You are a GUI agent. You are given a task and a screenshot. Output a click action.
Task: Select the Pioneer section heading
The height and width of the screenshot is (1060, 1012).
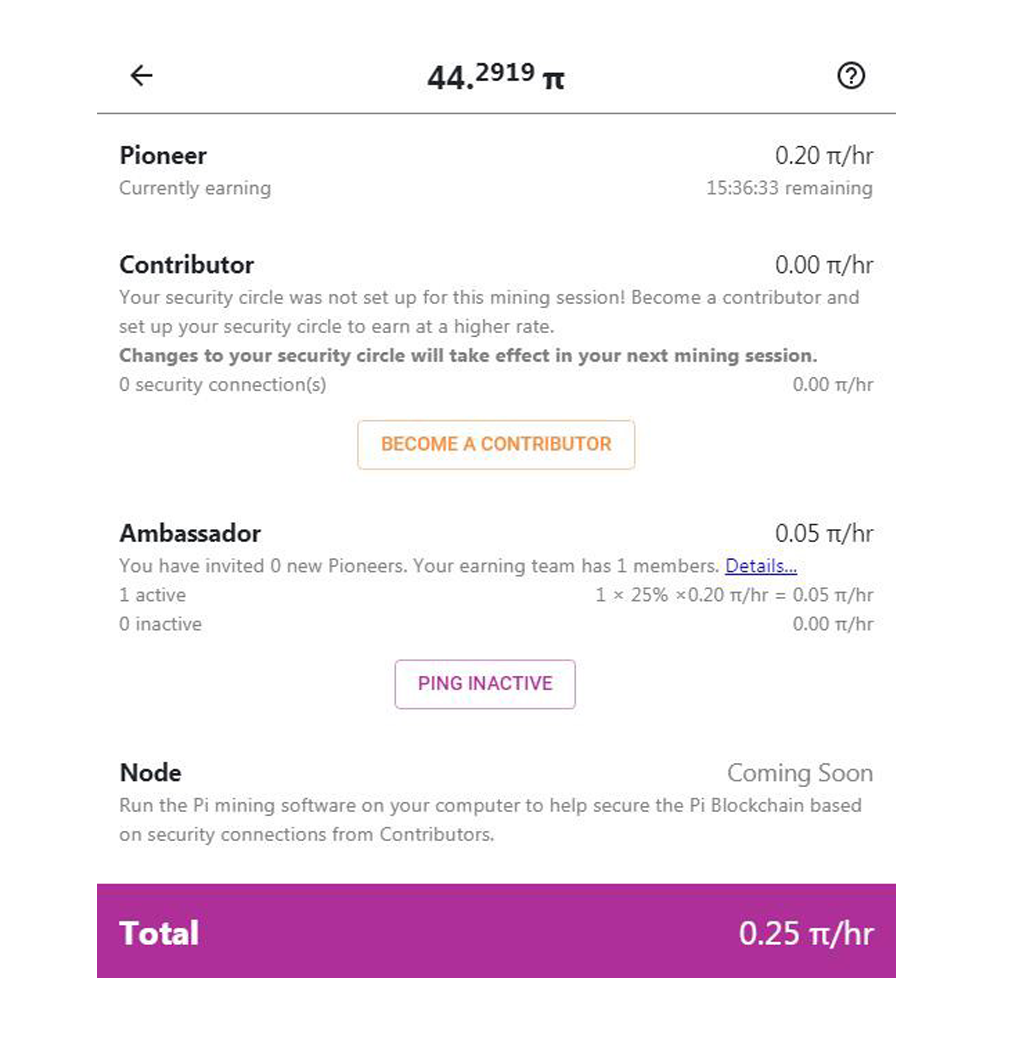[163, 156]
